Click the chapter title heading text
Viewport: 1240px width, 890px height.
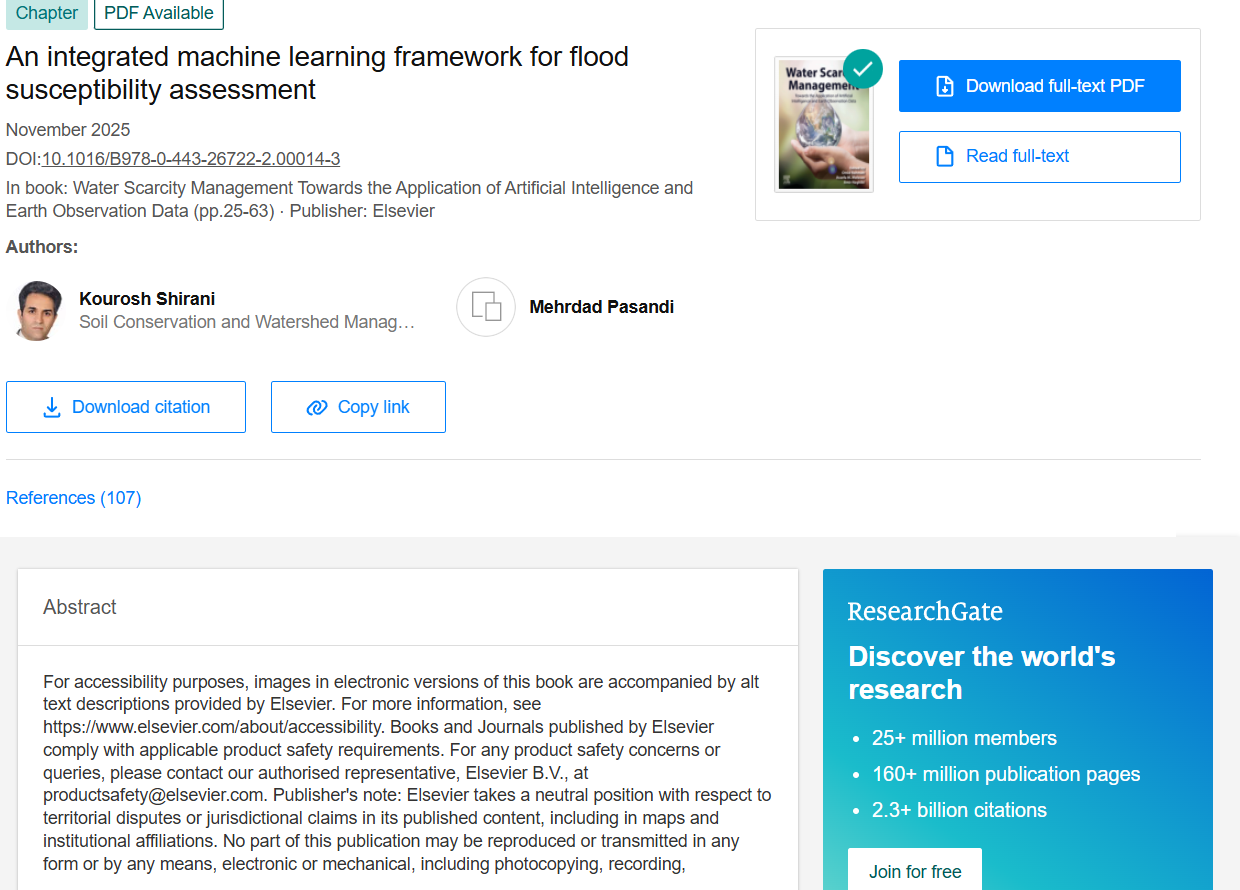pos(317,73)
